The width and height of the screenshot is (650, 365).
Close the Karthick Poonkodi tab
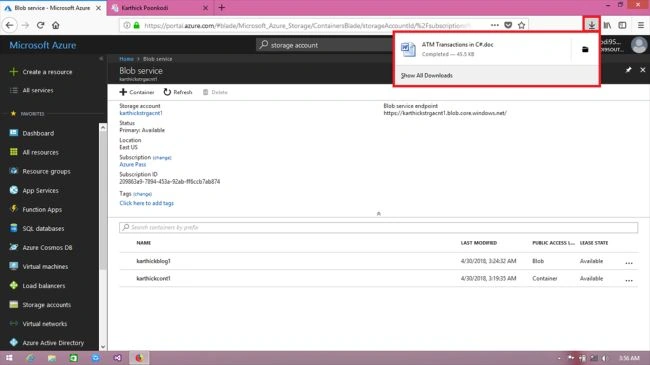coord(205,8)
